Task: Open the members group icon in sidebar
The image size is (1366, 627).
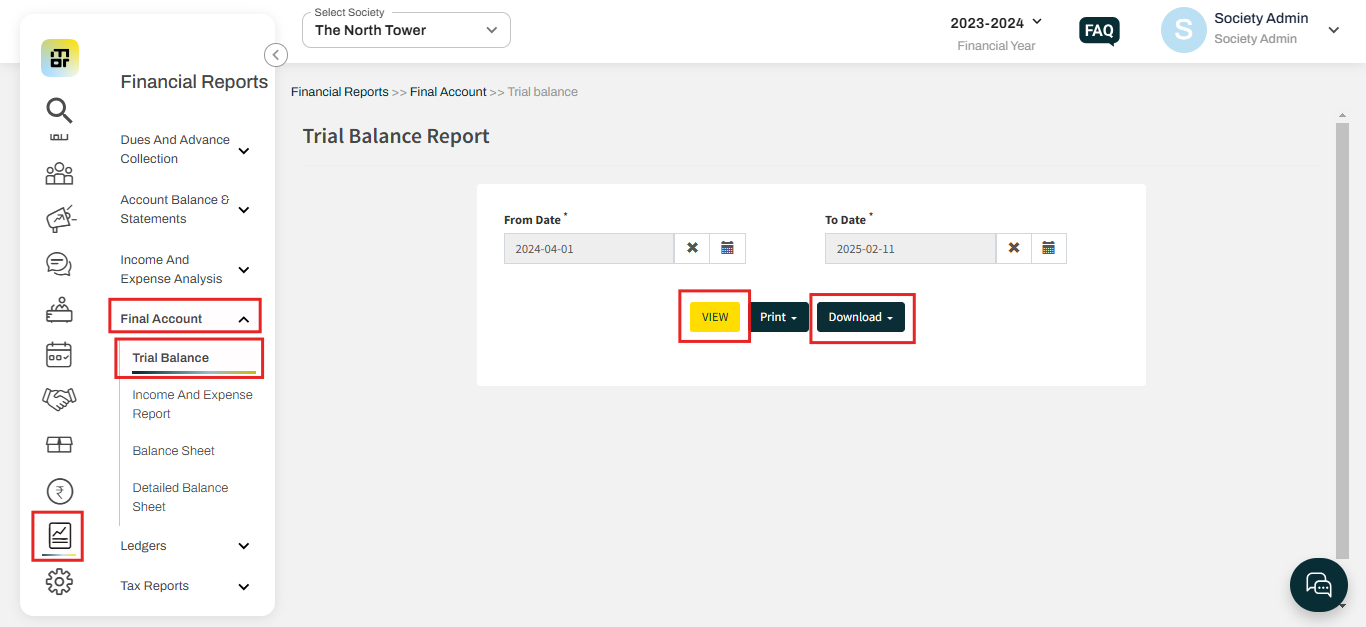Action: point(59,174)
